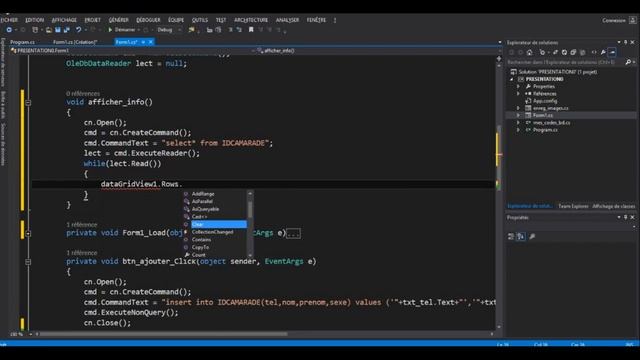Open the DÉBOGUER menu
640x360 pixels.
pos(148,20)
